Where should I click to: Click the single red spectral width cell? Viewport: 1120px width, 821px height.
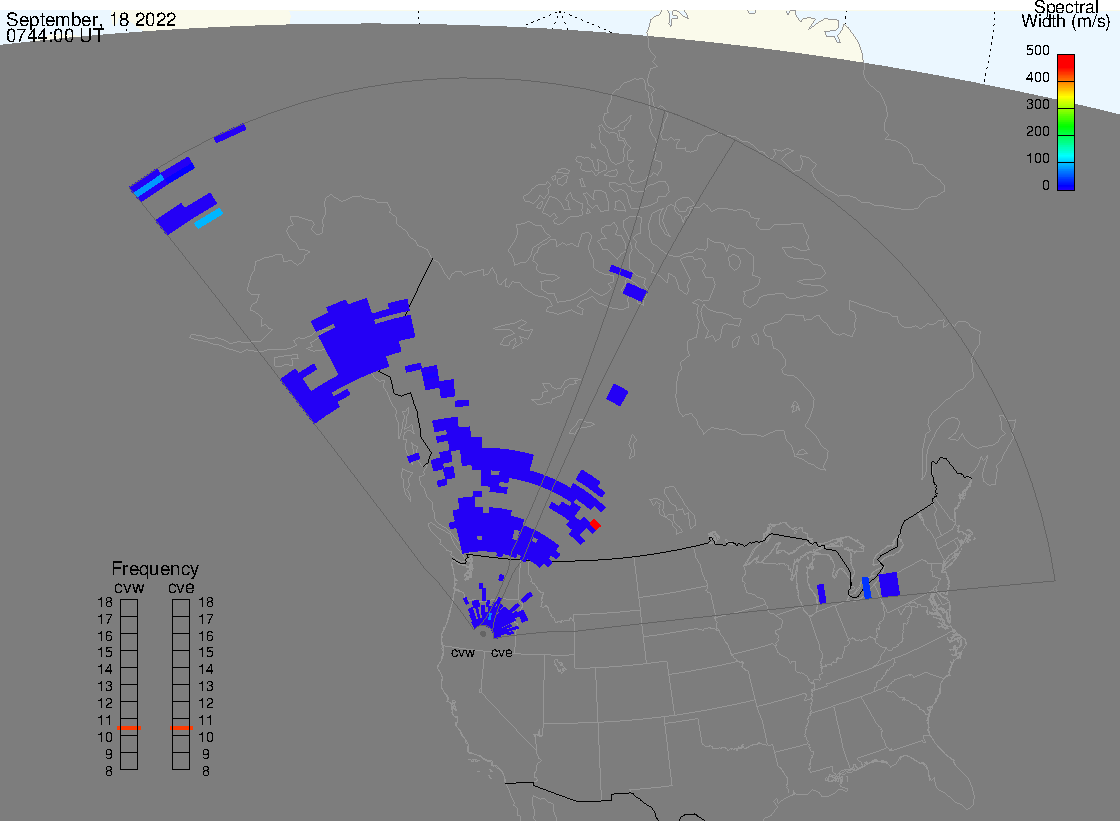(594, 525)
